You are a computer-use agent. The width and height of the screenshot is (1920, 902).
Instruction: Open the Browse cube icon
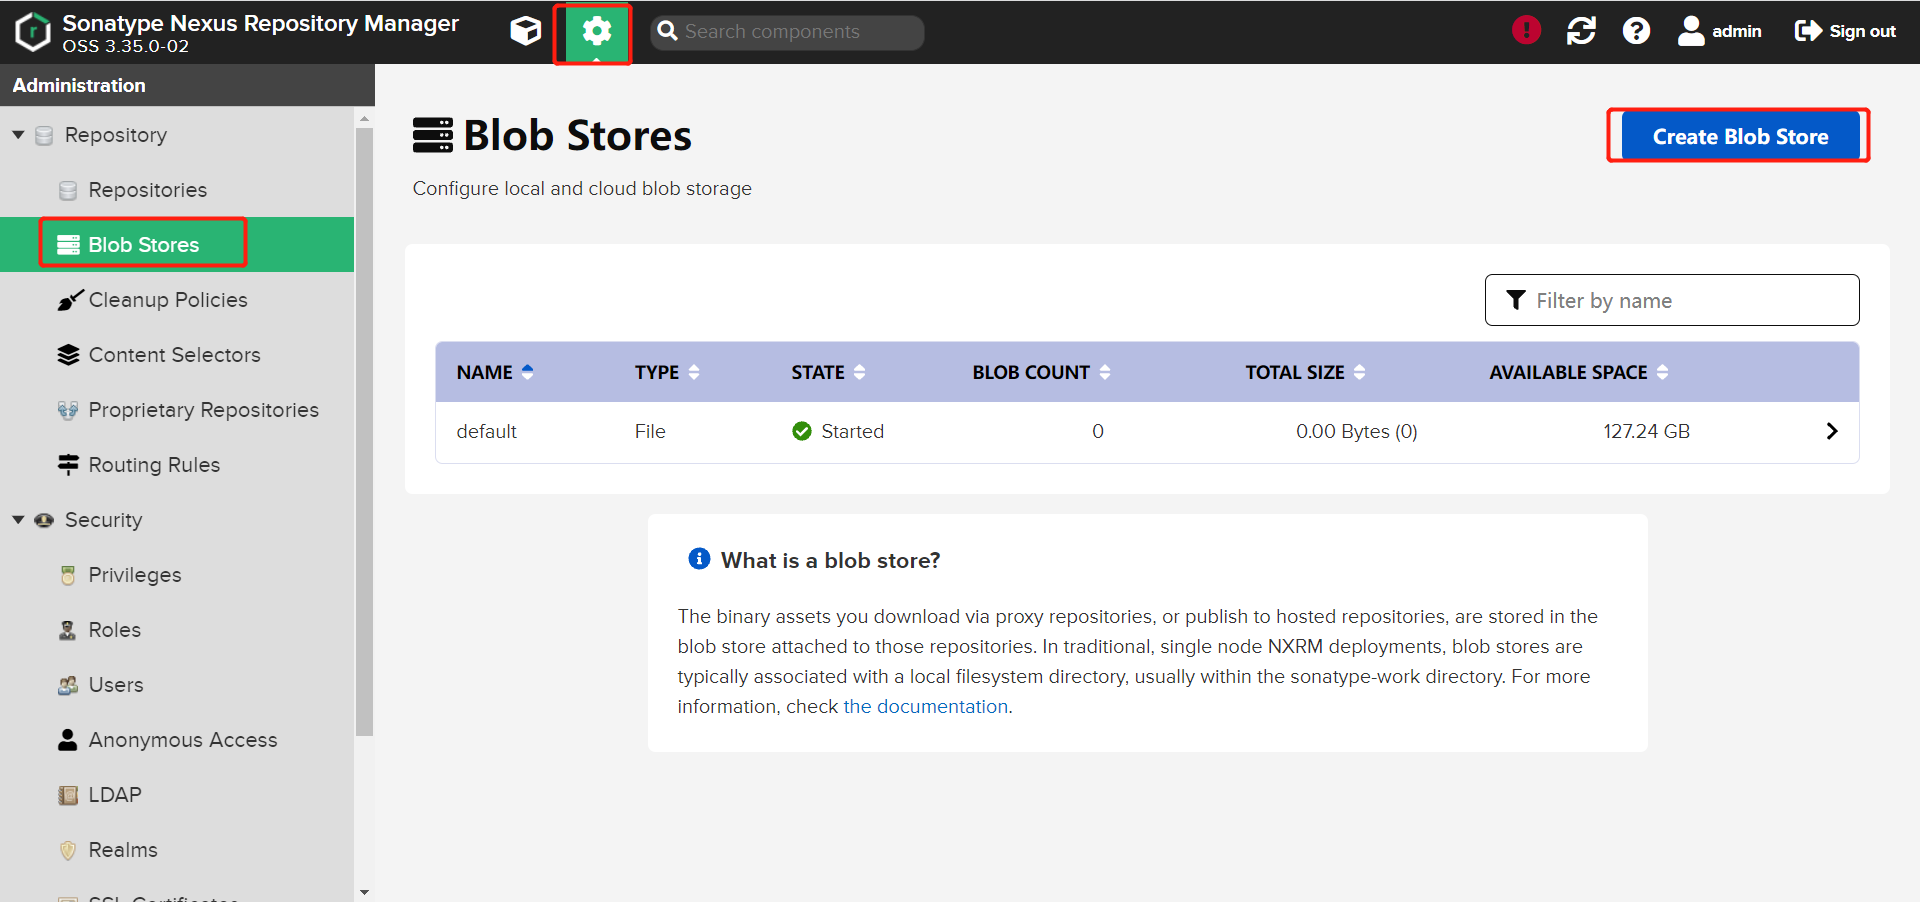coord(525,32)
